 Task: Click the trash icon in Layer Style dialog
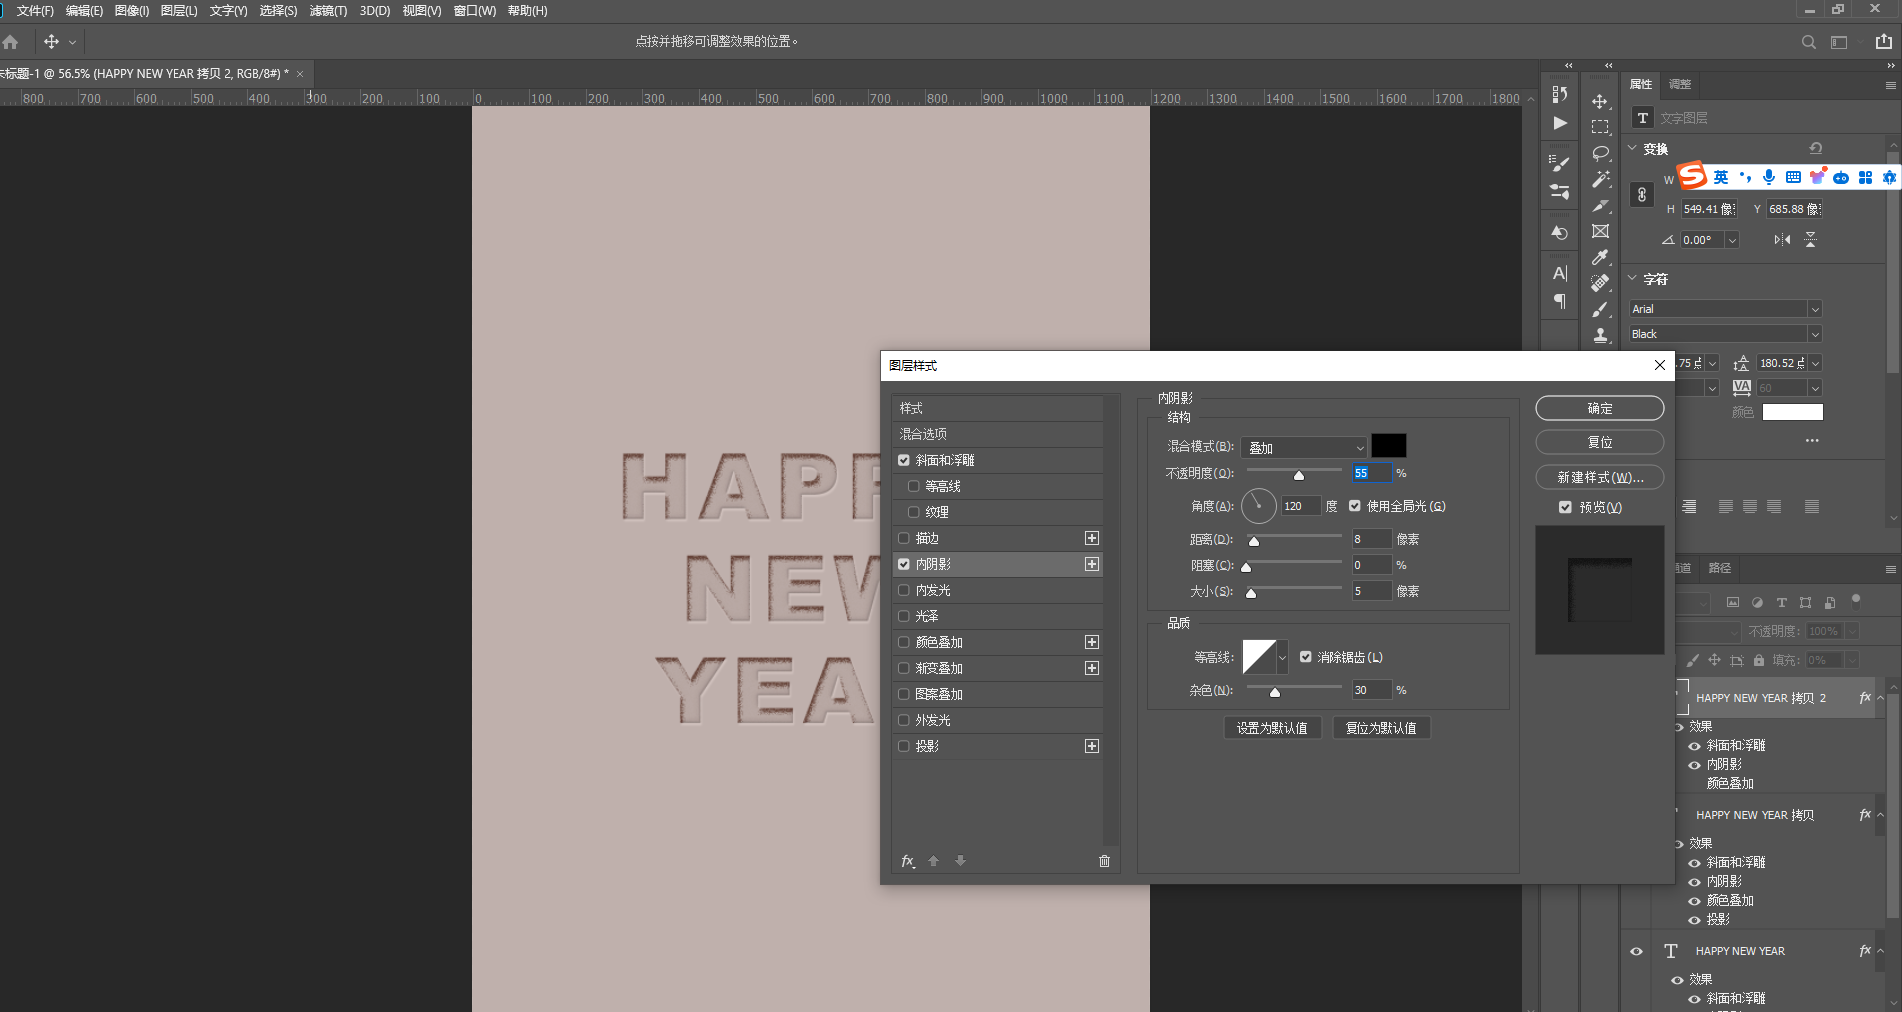click(x=1104, y=861)
